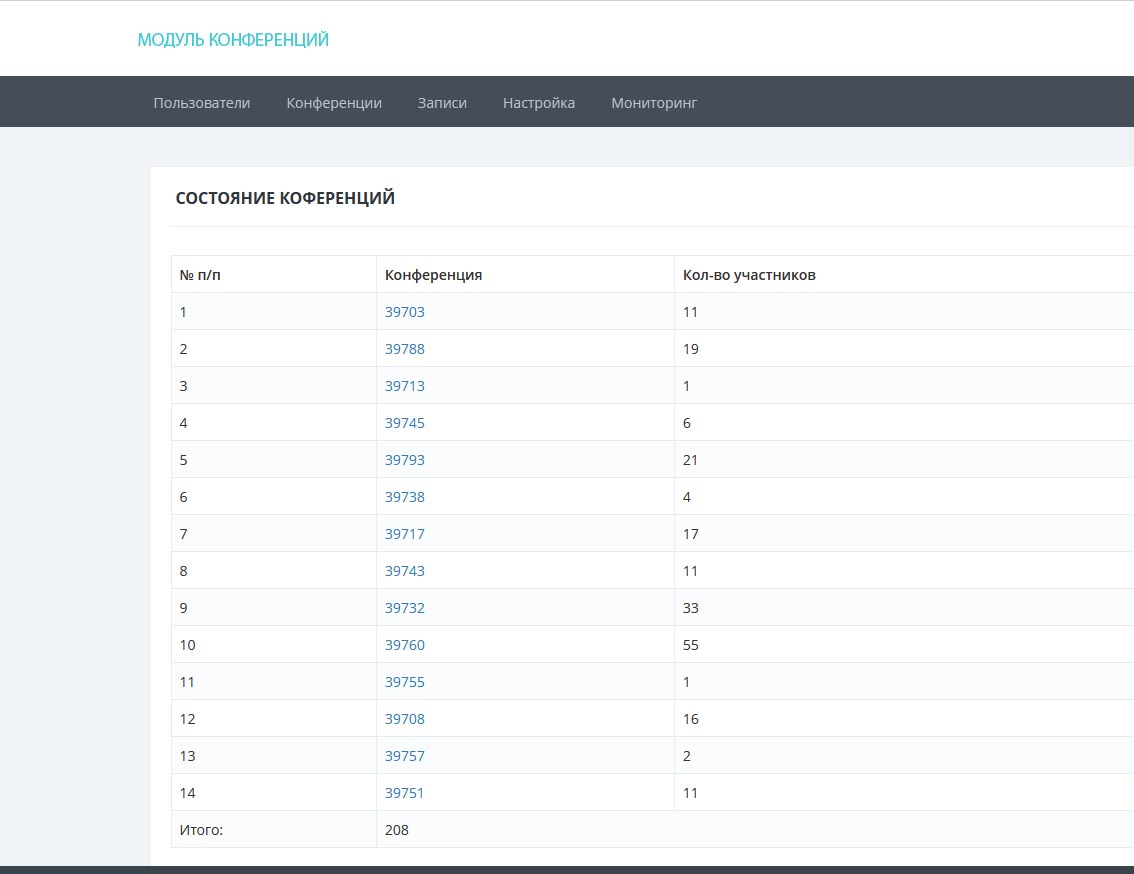
Task: Open conference 39751
Action: (404, 793)
